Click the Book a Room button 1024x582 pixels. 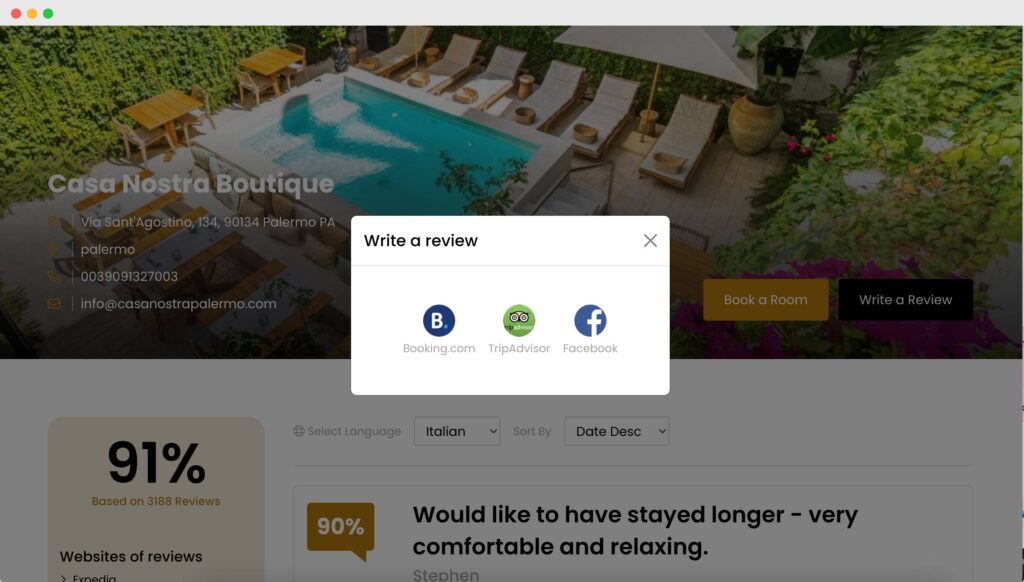coord(765,300)
